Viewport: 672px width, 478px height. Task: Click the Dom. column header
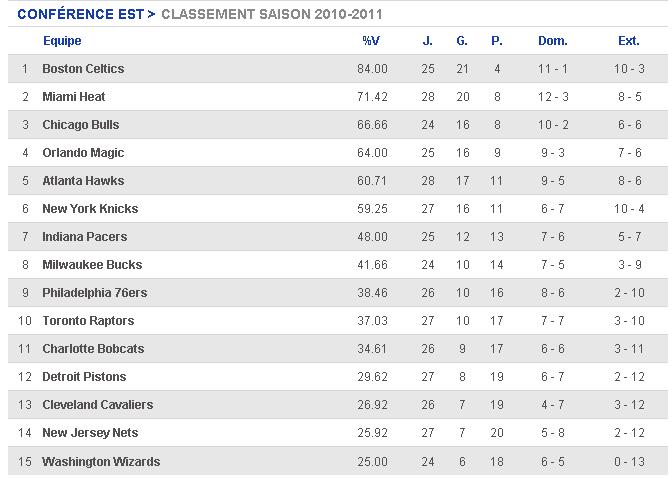click(552, 41)
